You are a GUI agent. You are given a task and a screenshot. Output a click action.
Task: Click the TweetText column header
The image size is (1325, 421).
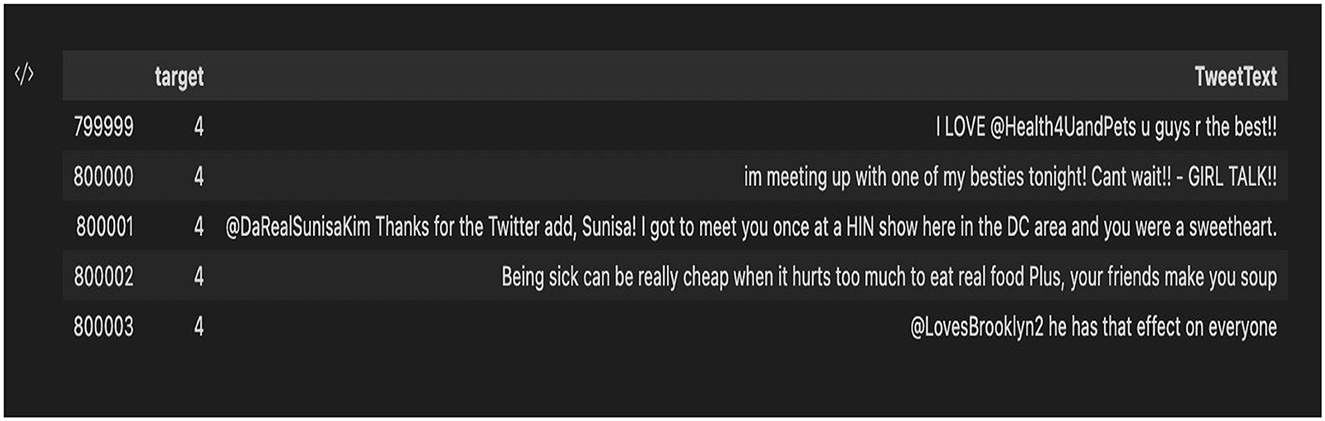(1235, 77)
